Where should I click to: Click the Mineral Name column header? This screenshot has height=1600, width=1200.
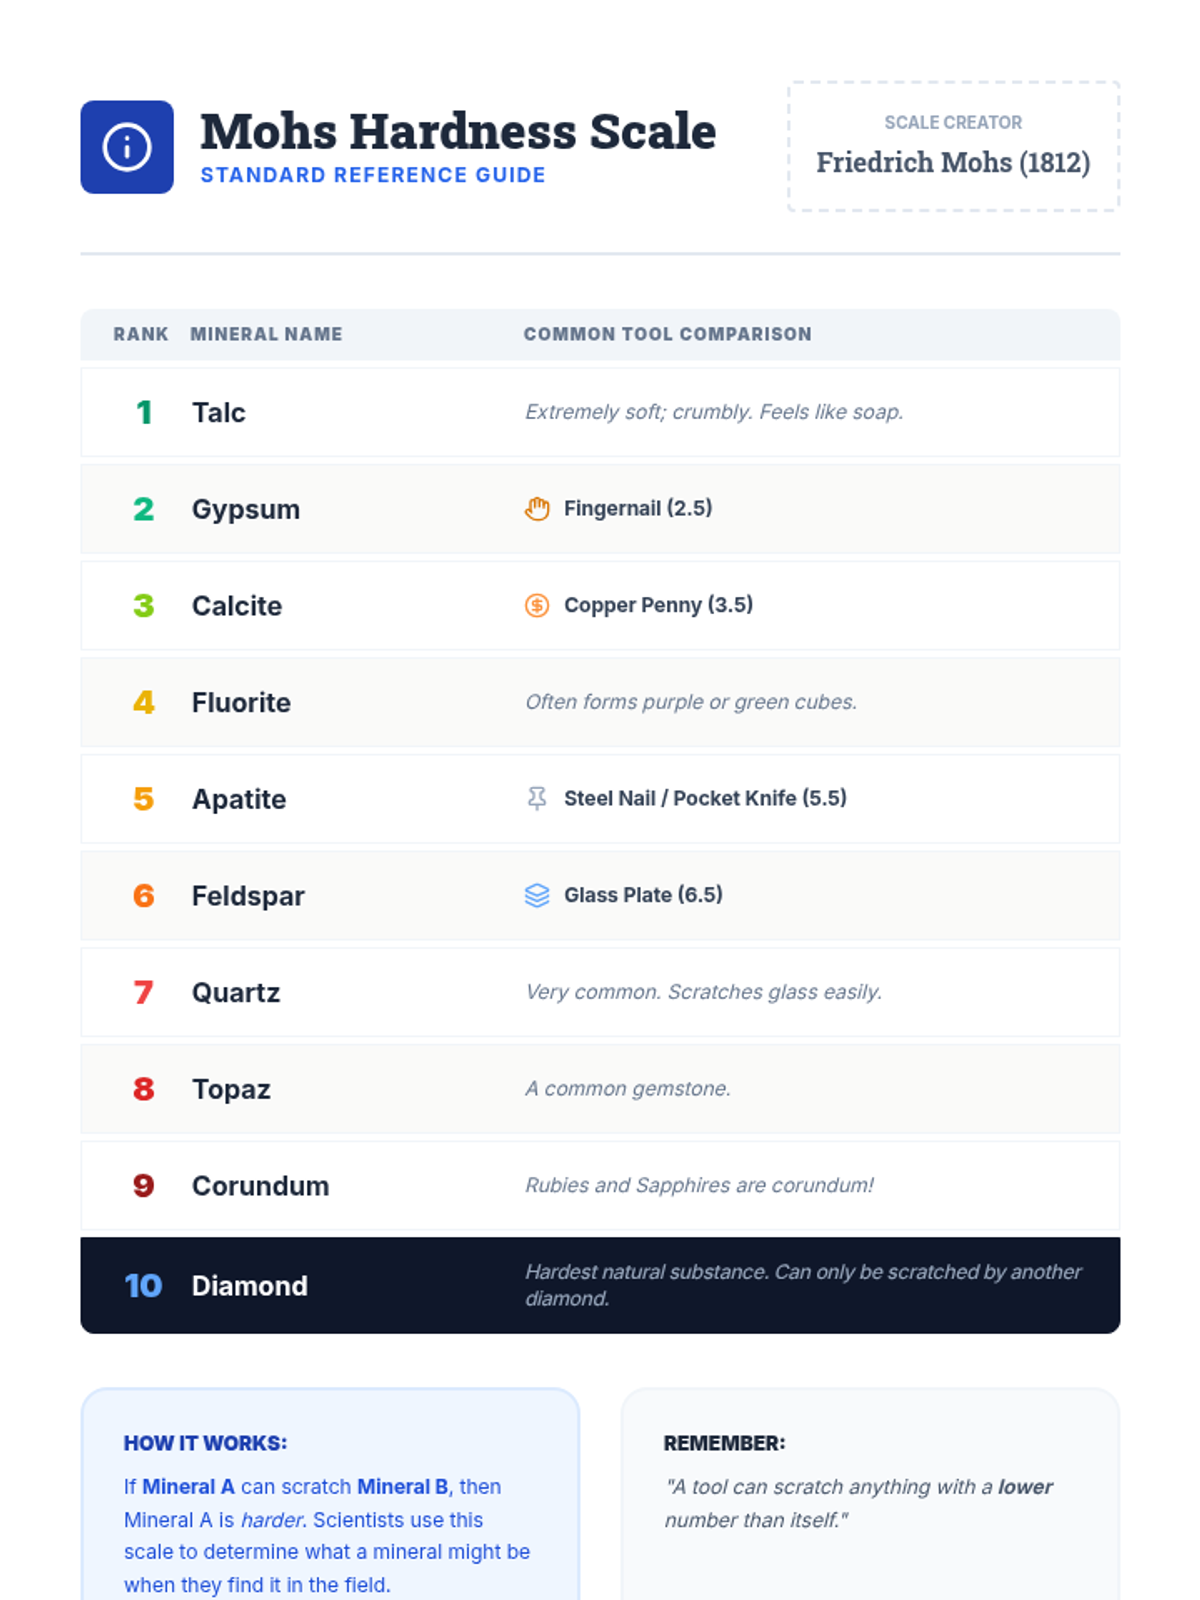[266, 334]
